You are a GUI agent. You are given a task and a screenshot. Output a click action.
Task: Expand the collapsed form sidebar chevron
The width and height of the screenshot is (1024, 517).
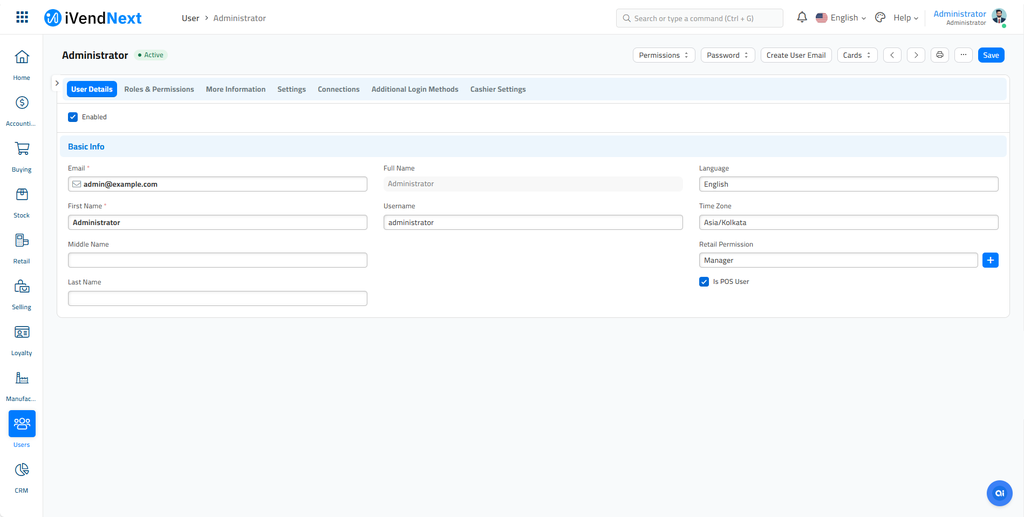[57, 83]
